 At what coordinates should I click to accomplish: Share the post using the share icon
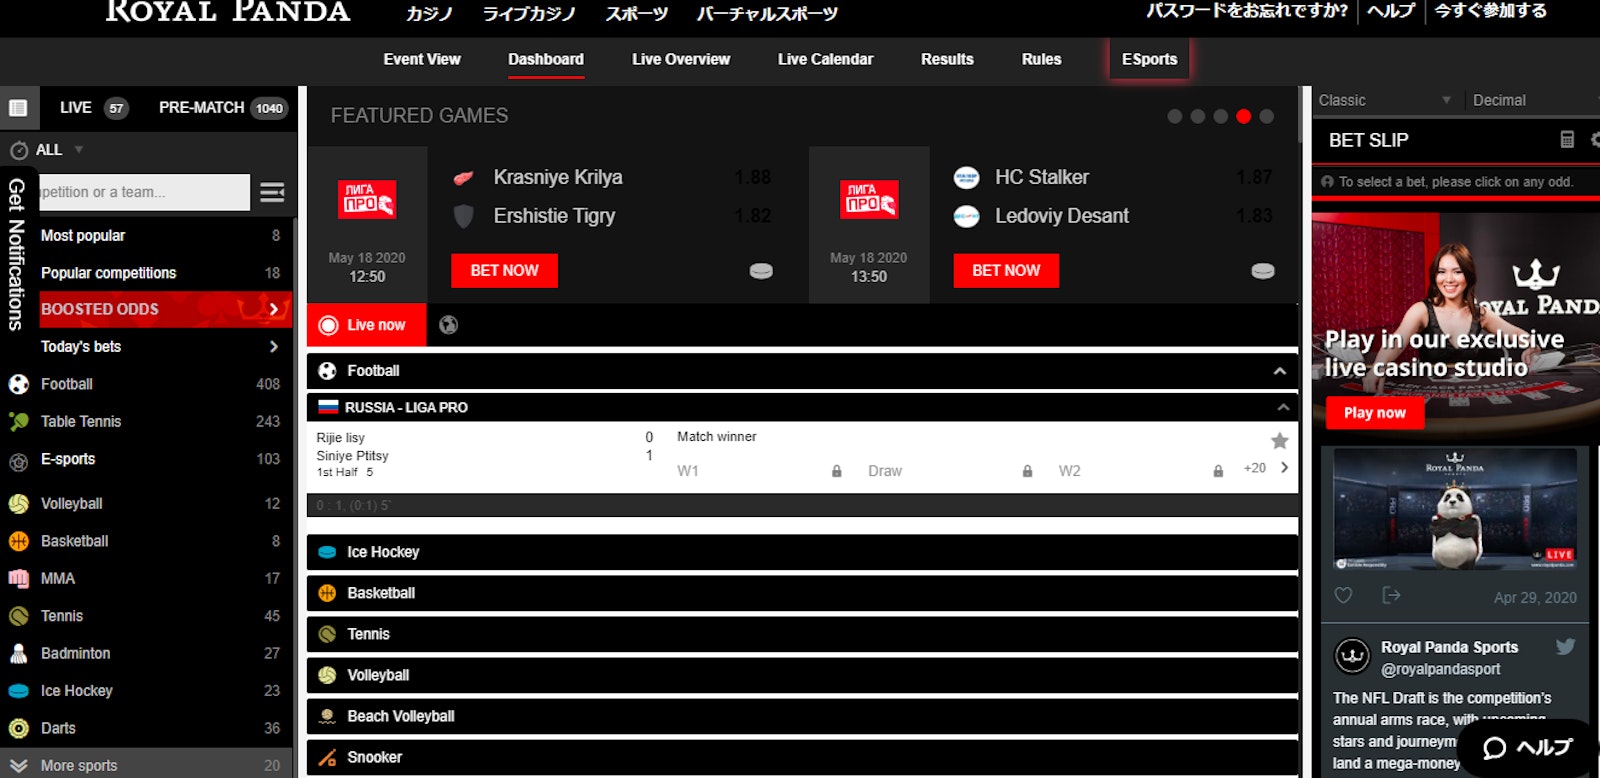point(1391,596)
